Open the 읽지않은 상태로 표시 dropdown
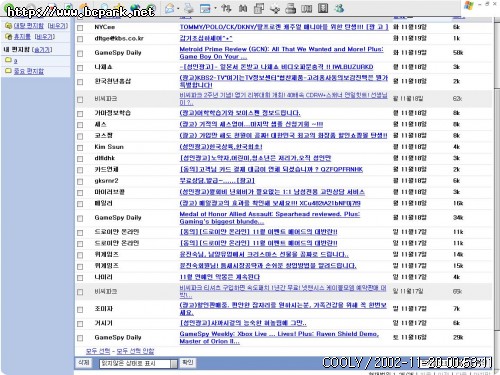 (138, 364)
